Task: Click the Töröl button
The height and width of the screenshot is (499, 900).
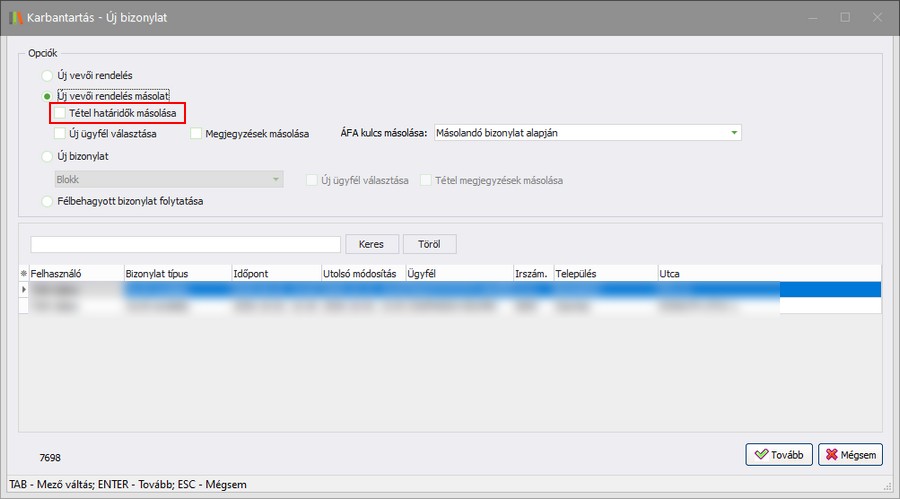Action: point(429,245)
